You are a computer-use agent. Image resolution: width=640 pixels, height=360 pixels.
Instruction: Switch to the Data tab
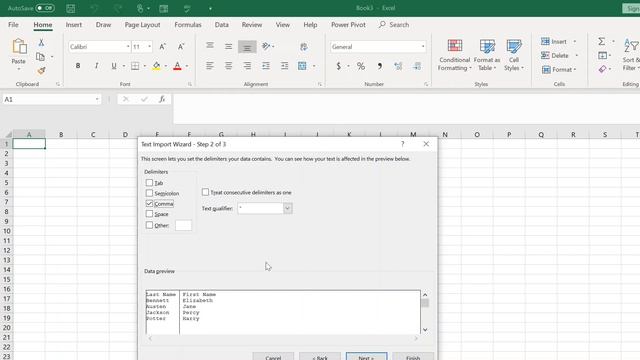(x=222, y=25)
